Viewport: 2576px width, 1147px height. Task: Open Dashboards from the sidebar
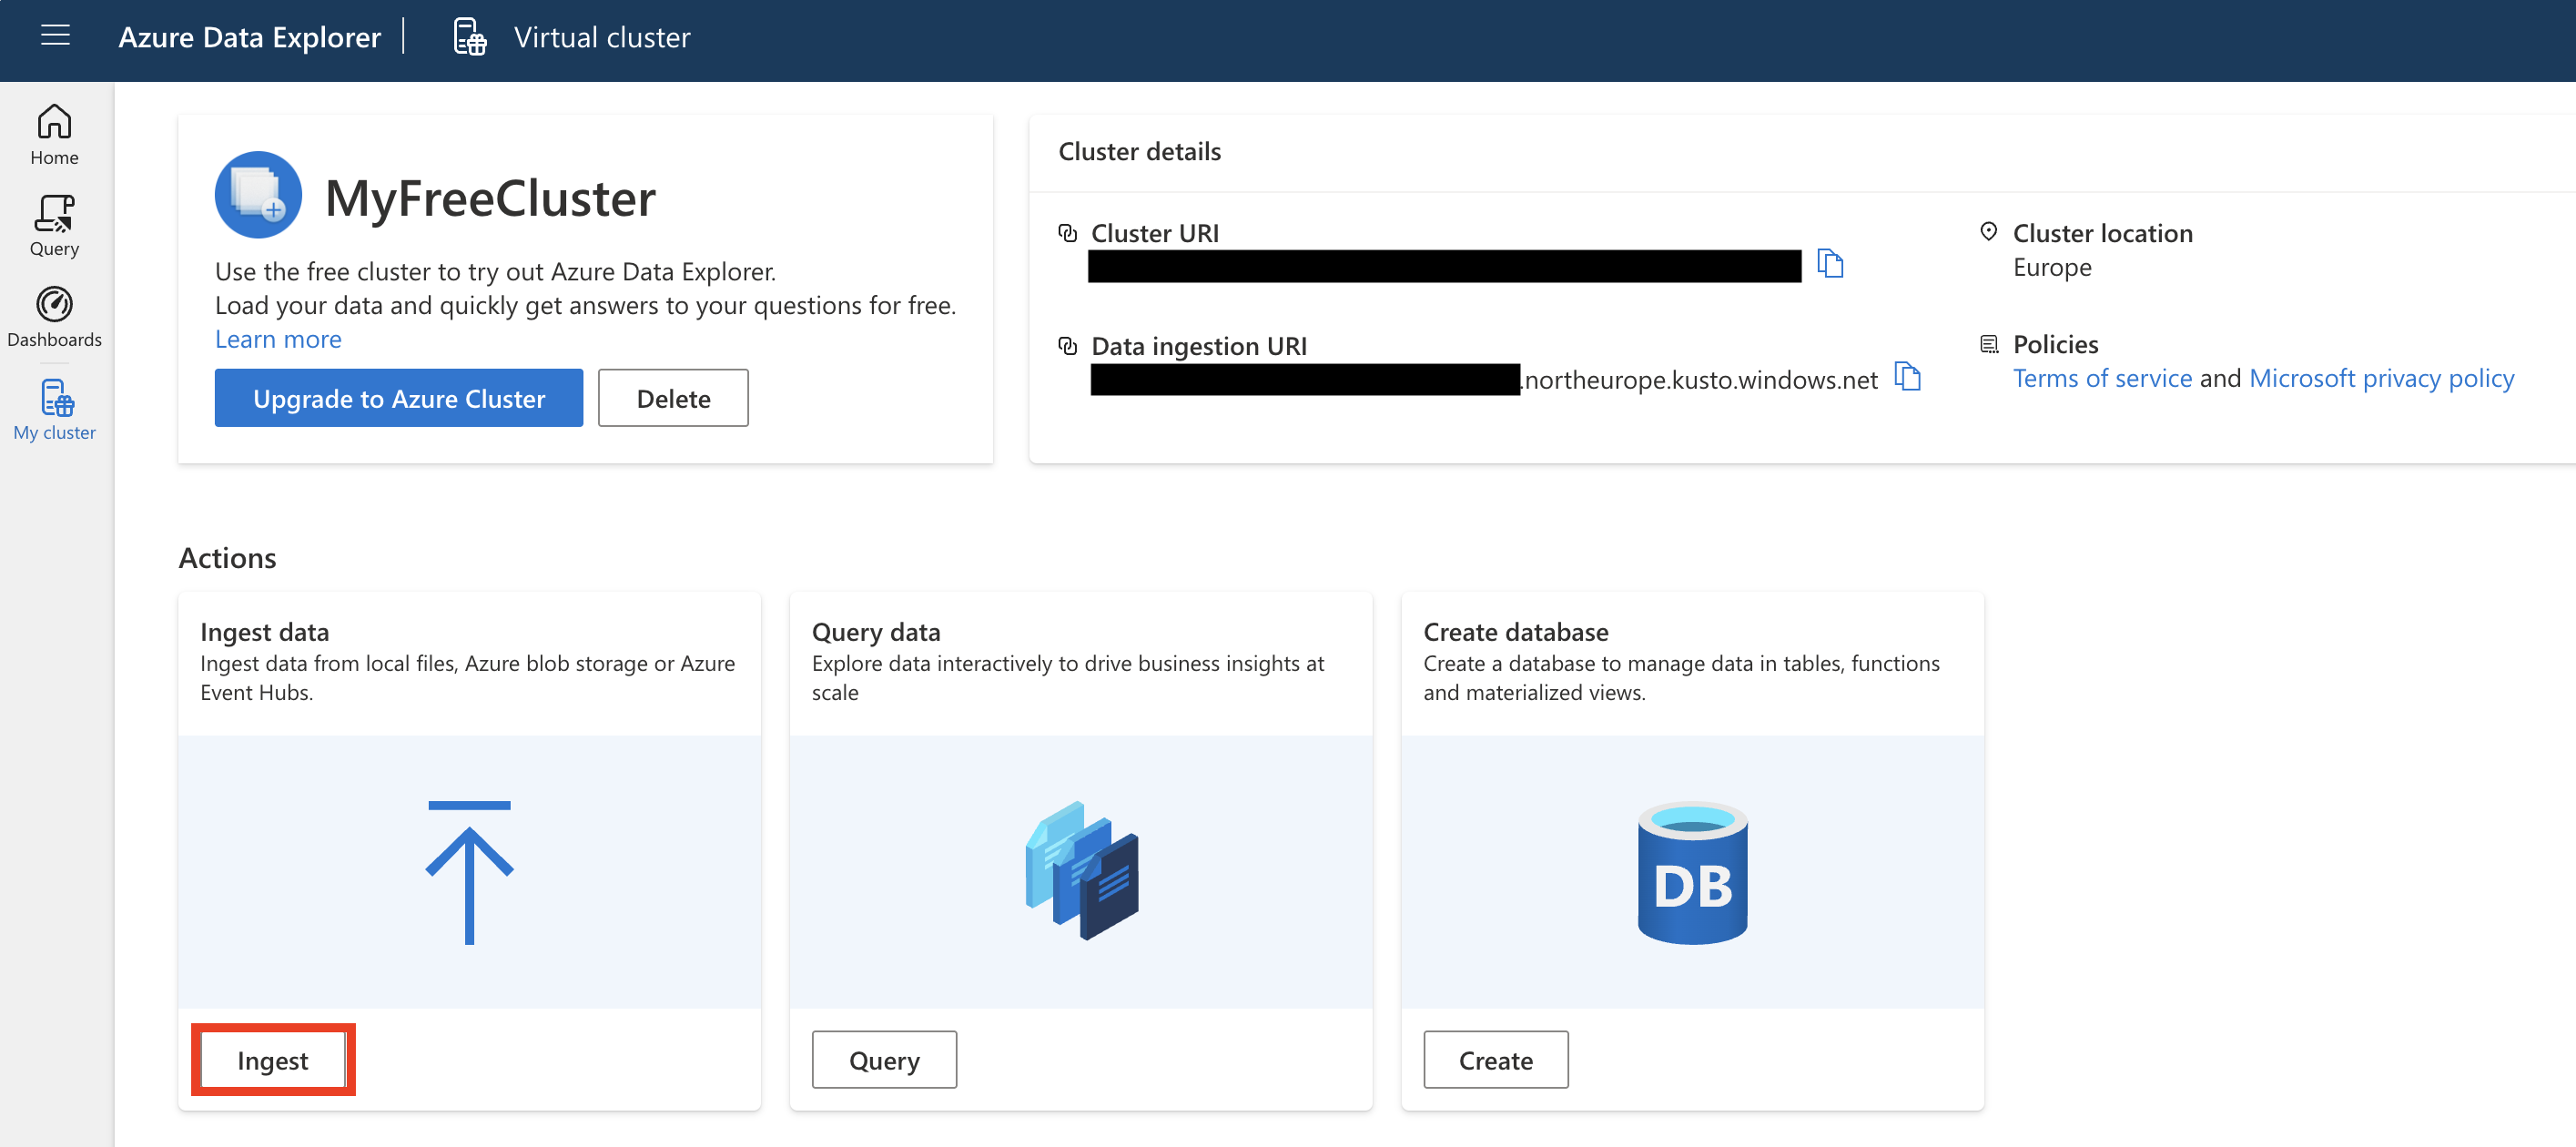tap(54, 317)
